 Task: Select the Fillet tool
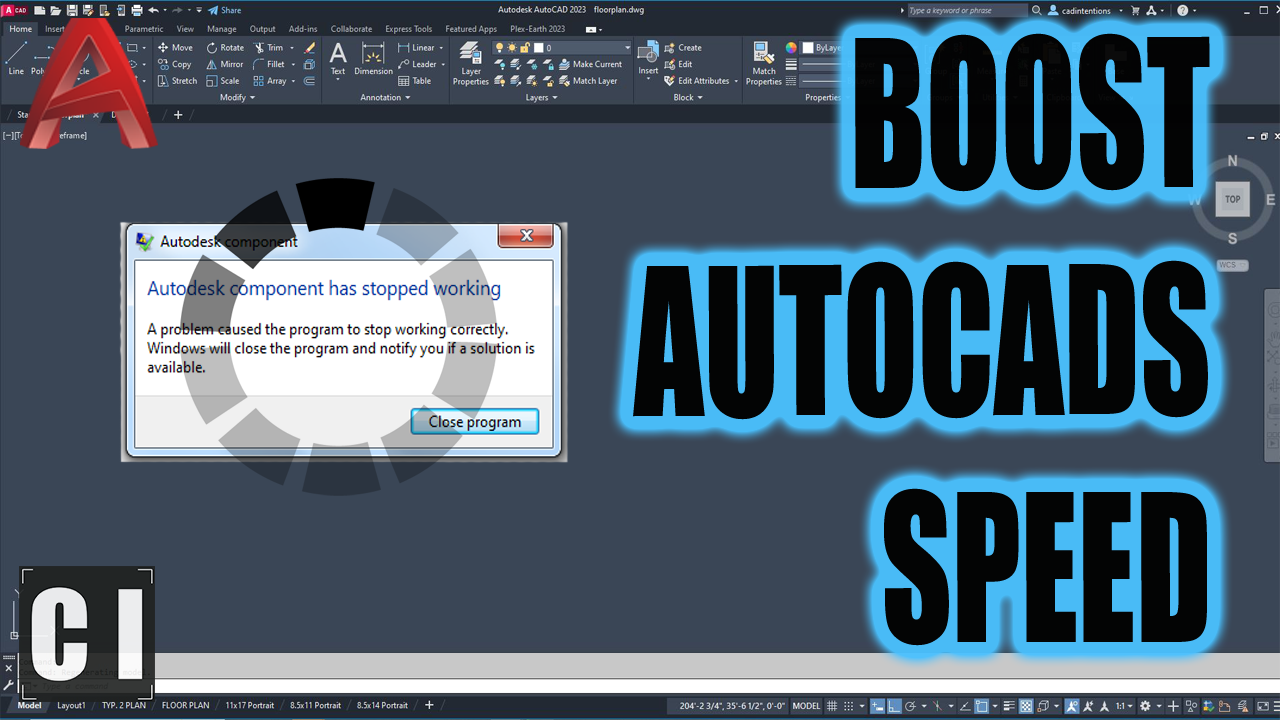click(269, 64)
